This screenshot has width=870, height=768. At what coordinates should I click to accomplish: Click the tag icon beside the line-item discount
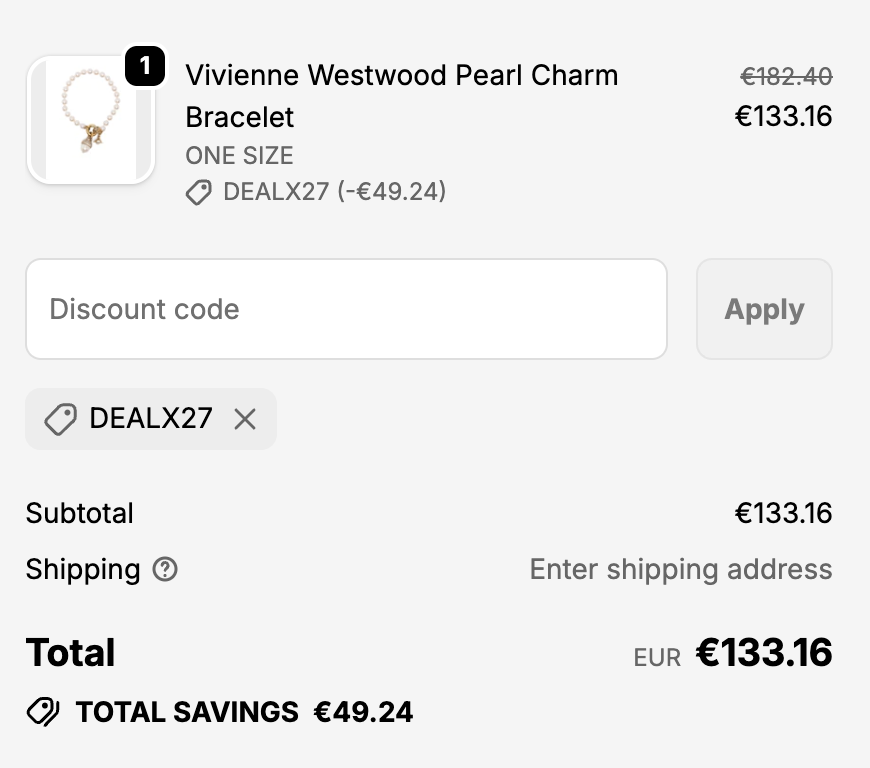click(x=199, y=192)
